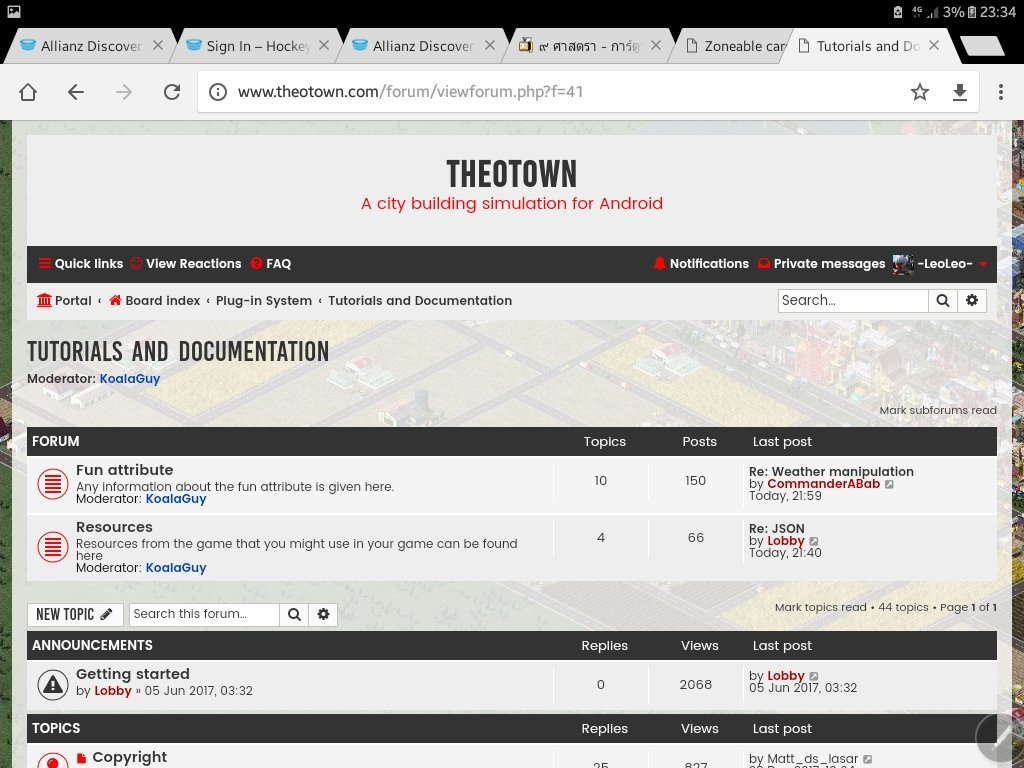The width and height of the screenshot is (1024, 768).
Task: Open Plug-in System breadcrumb
Action: pyautogui.click(x=264, y=301)
